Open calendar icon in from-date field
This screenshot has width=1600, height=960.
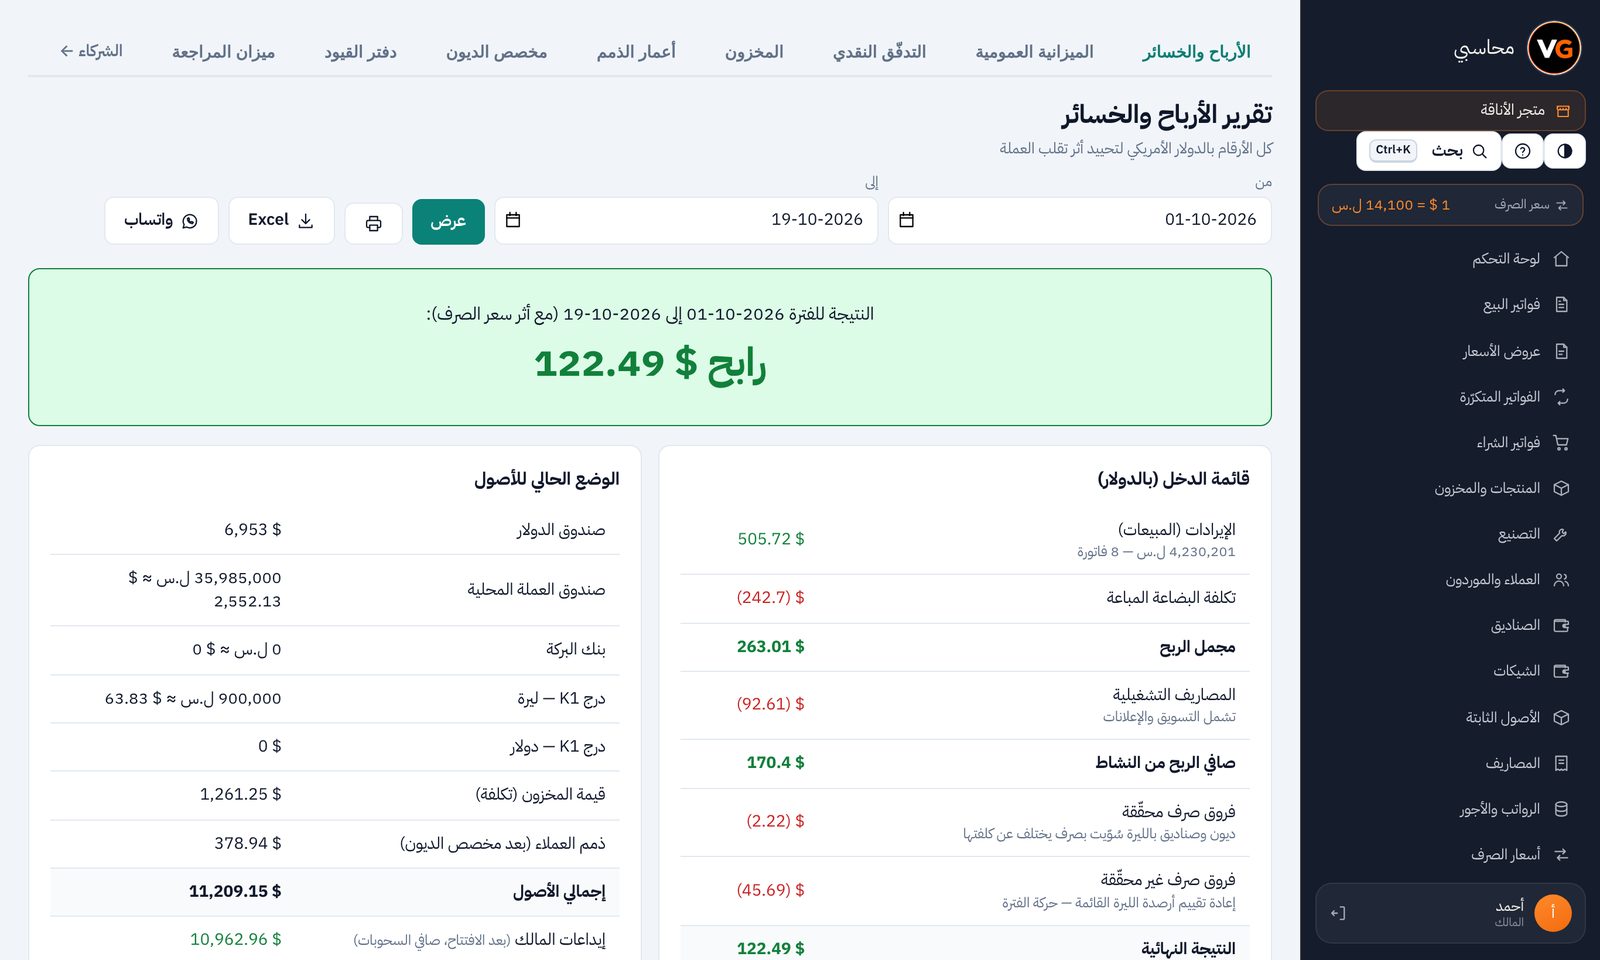[x=906, y=220]
